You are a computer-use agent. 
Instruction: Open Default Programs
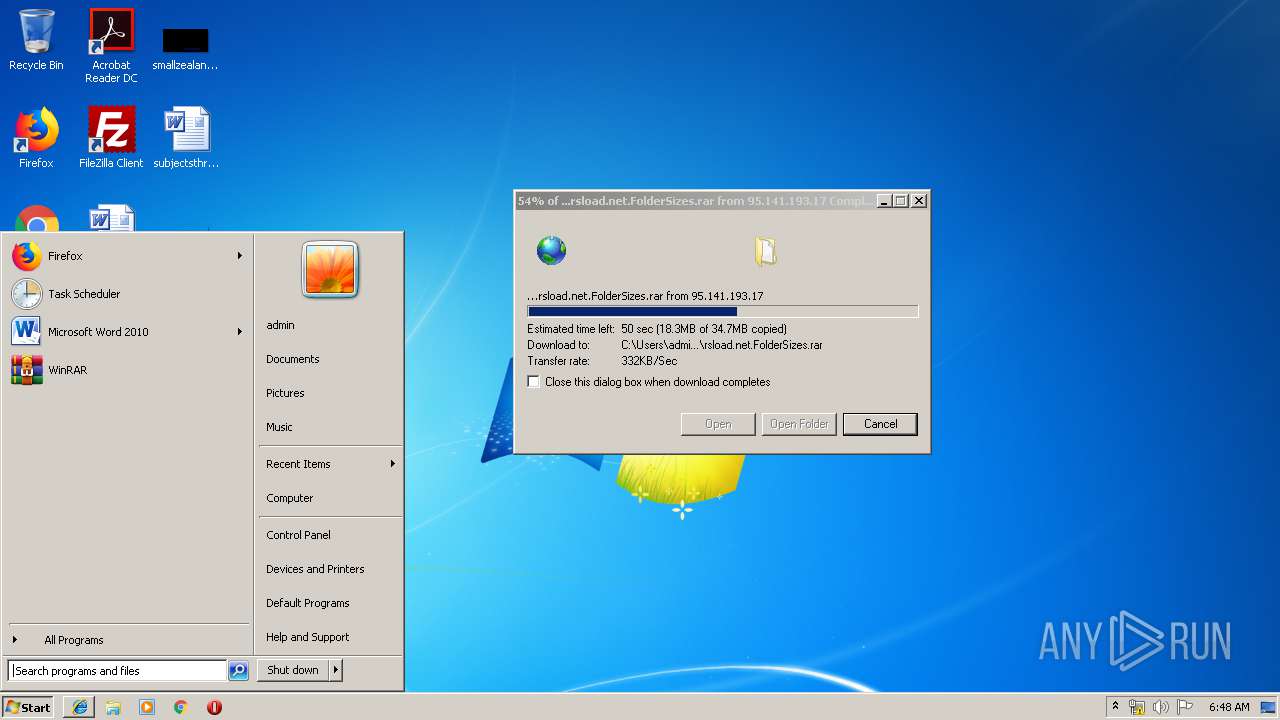[x=308, y=603]
